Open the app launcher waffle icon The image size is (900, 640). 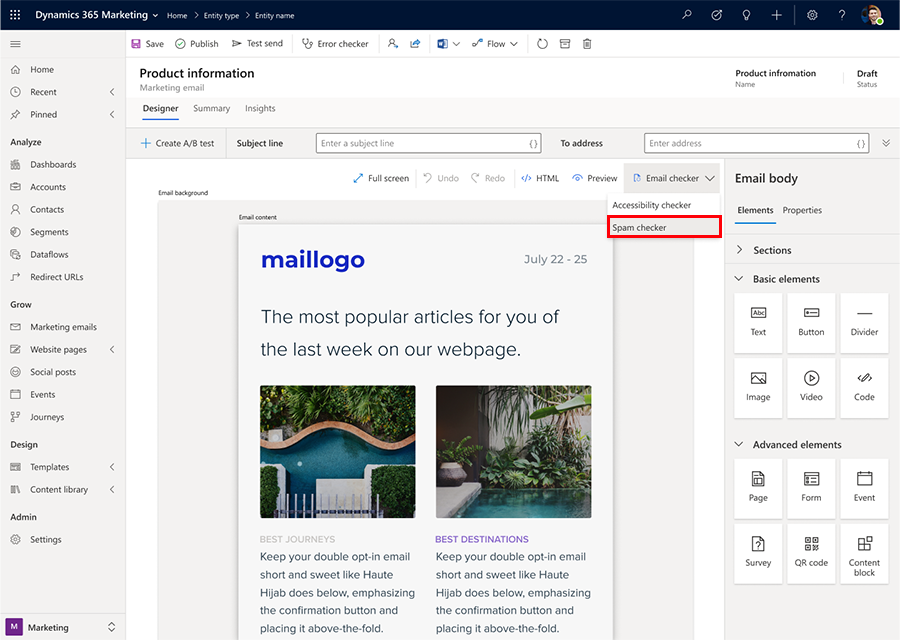click(16, 15)
